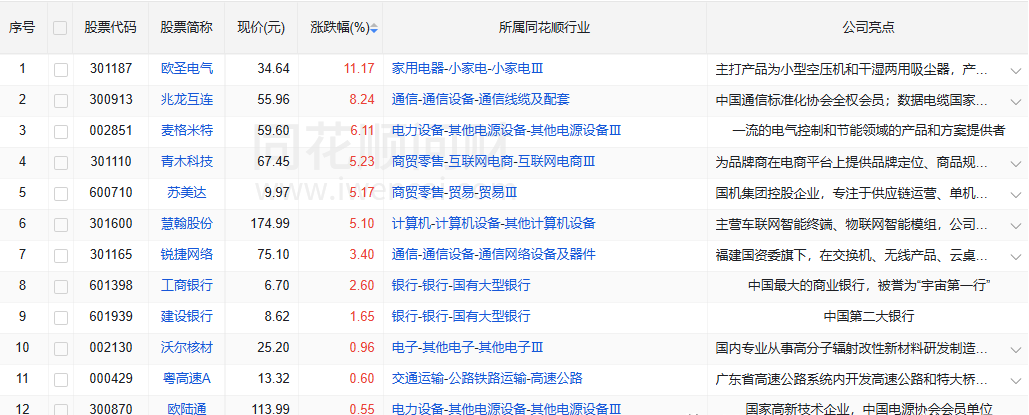Click price value 34.64
The image size is (1029, 415).
pyautogui.click(x=274, y=68)
